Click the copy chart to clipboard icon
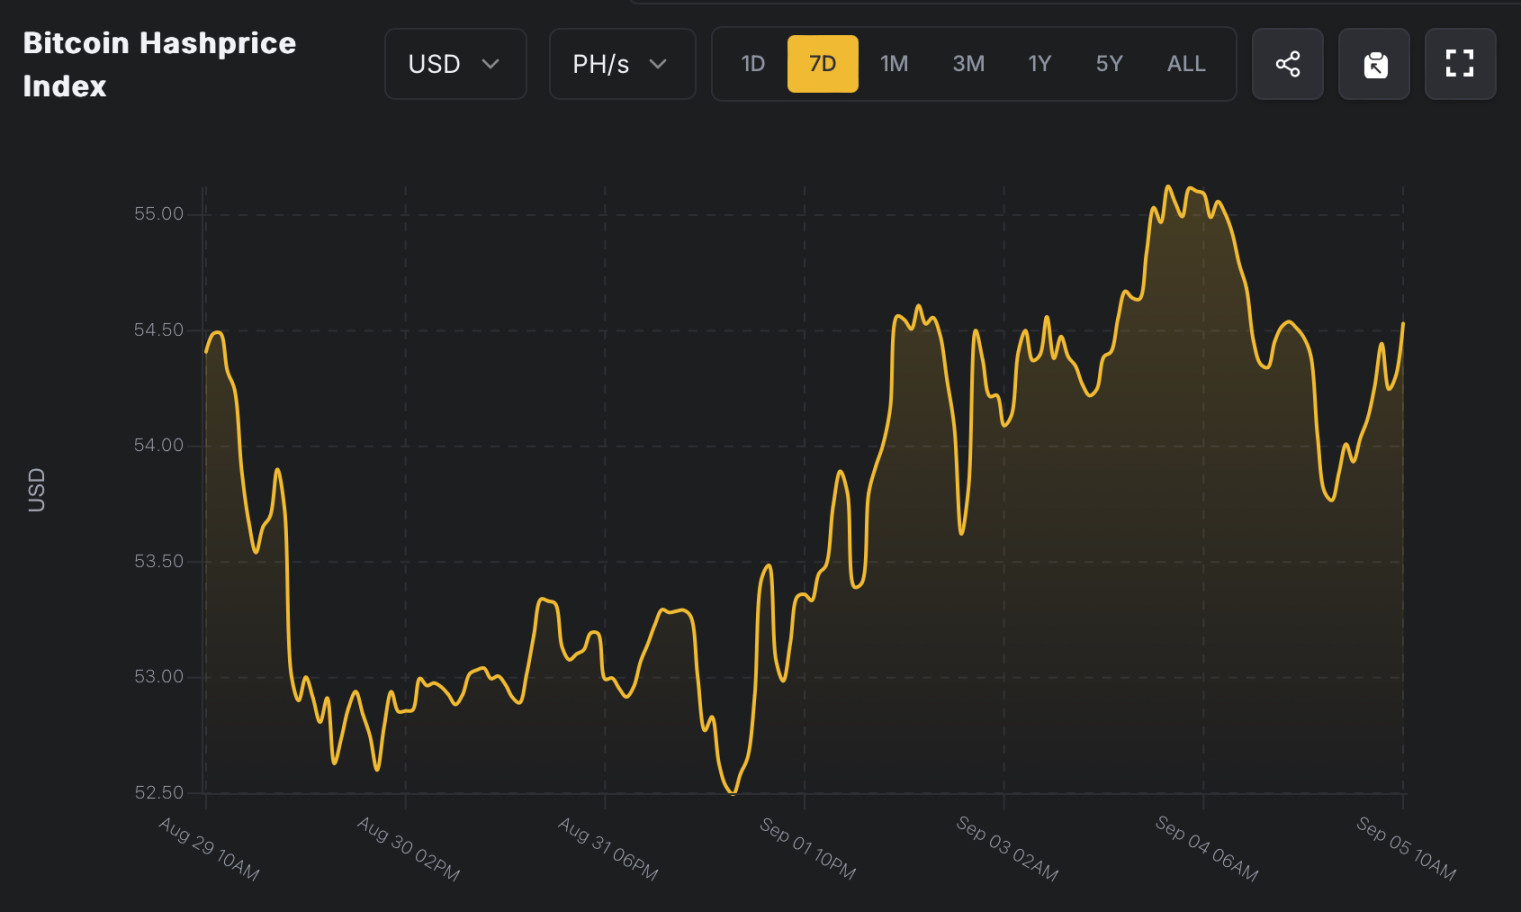Viewport: 1521px width, 912px height. tap(1375, 64)
